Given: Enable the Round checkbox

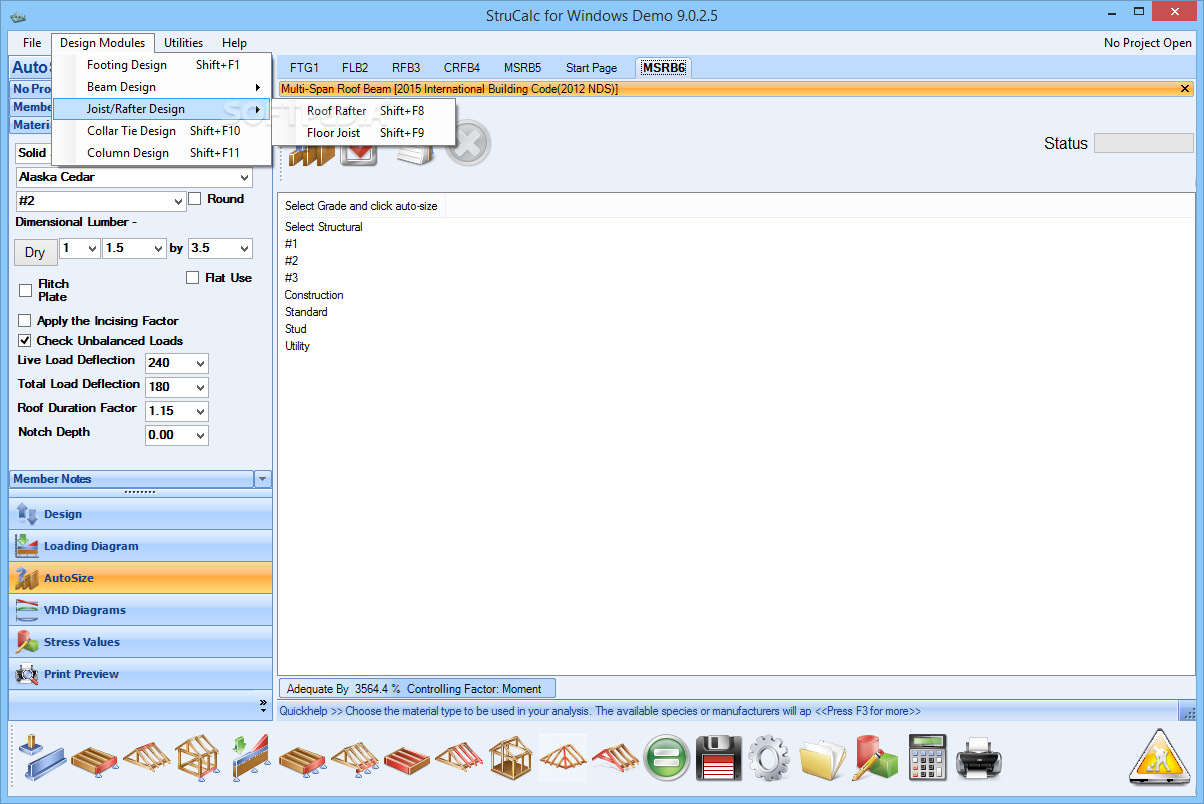Looking at the screenshot, I should pos(195,199).
